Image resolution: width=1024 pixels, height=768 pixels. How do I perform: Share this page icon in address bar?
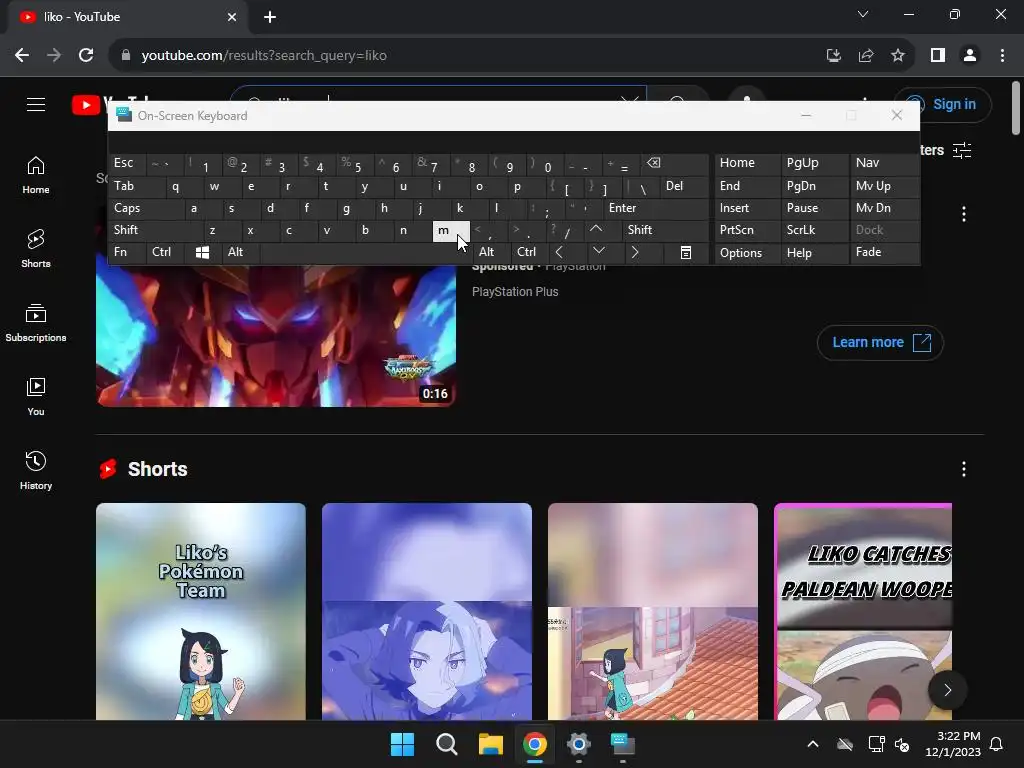(x=866, y=56)
